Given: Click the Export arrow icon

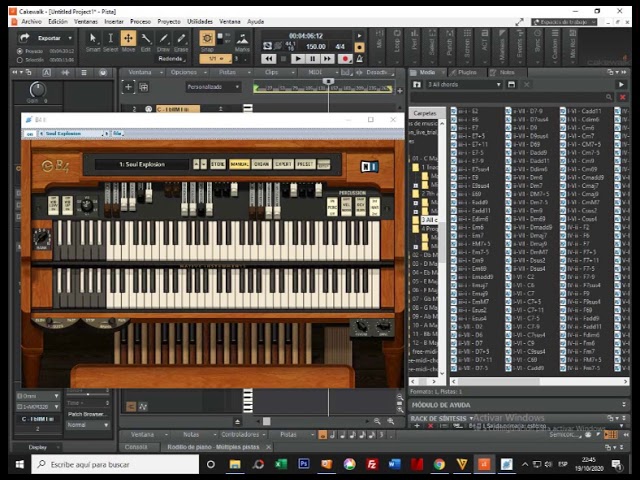Looking at the screenshot, I should (x=24, y=38).
